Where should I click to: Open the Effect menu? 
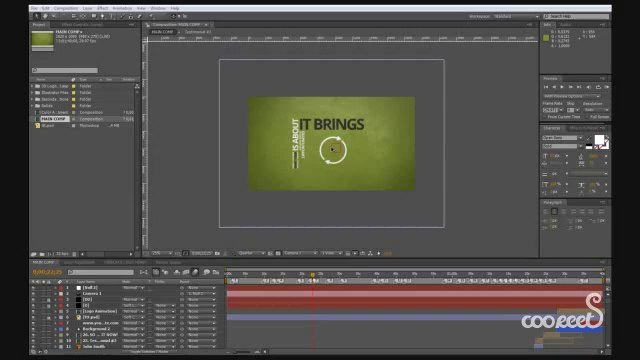pos(102,8)
